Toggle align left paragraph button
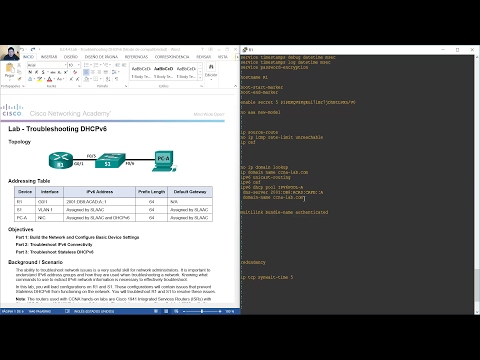This screenshot has height=360, width=480. pos(86,72)
